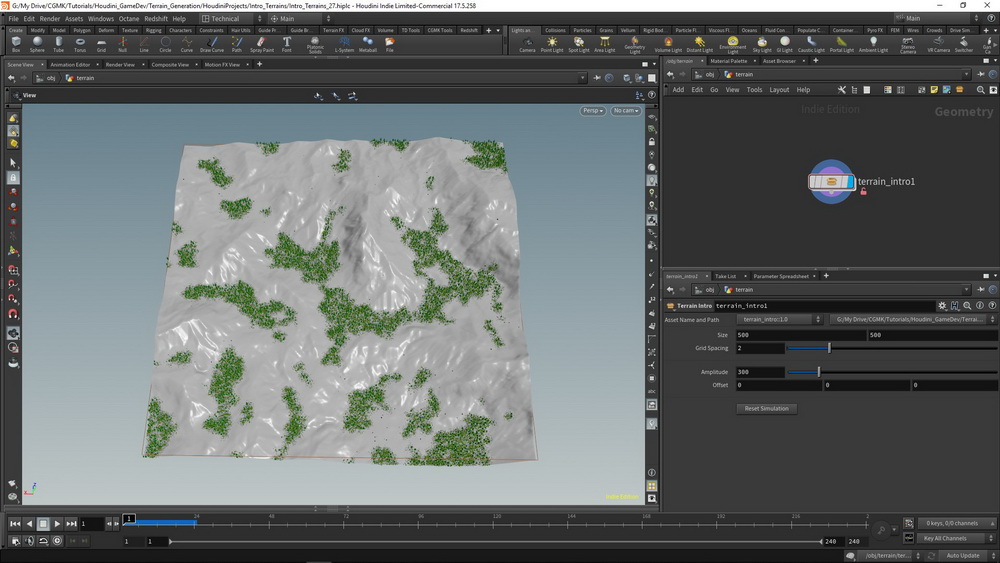Add a Sky Light

coord(761,44)
